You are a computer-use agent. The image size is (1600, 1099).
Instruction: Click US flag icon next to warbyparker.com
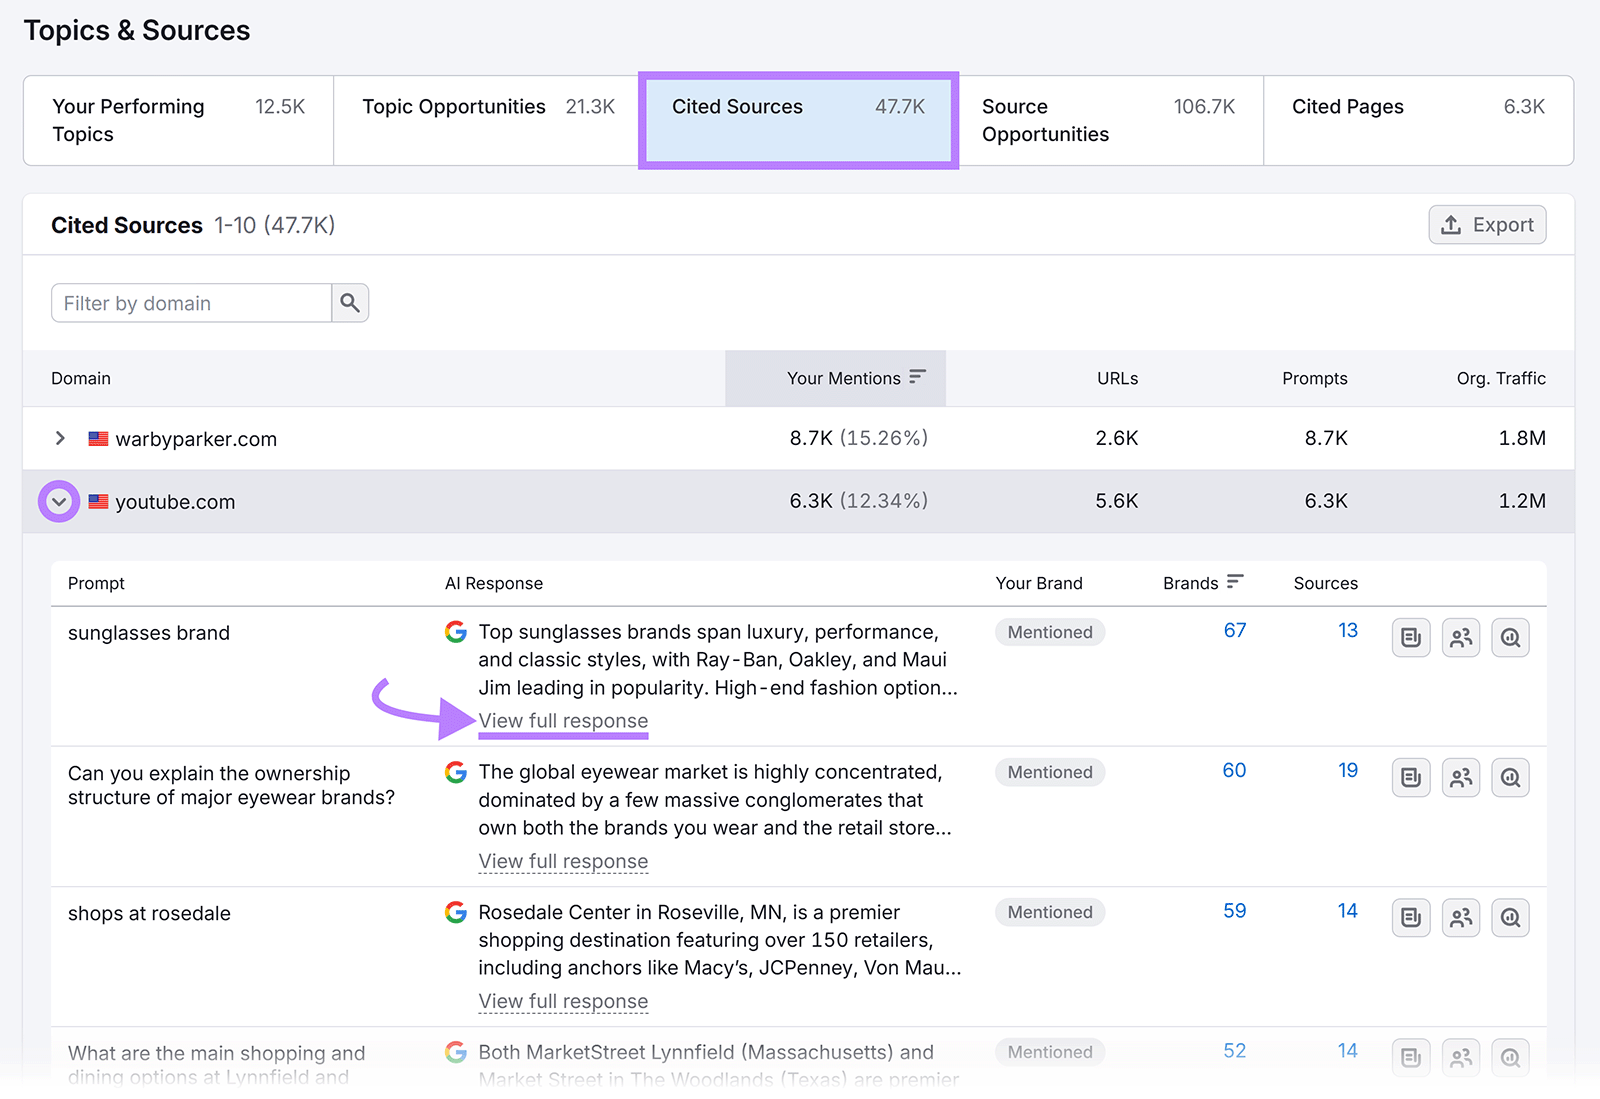[98, 438]
